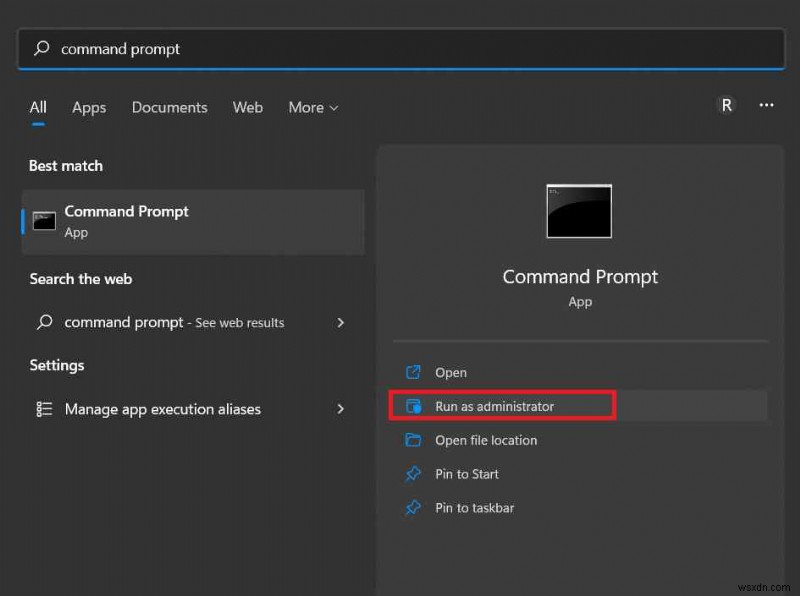Screen dimensions: 800x596
Task: Select the Pin to Start pushpin icon
Action: click(x=413, y=474)
